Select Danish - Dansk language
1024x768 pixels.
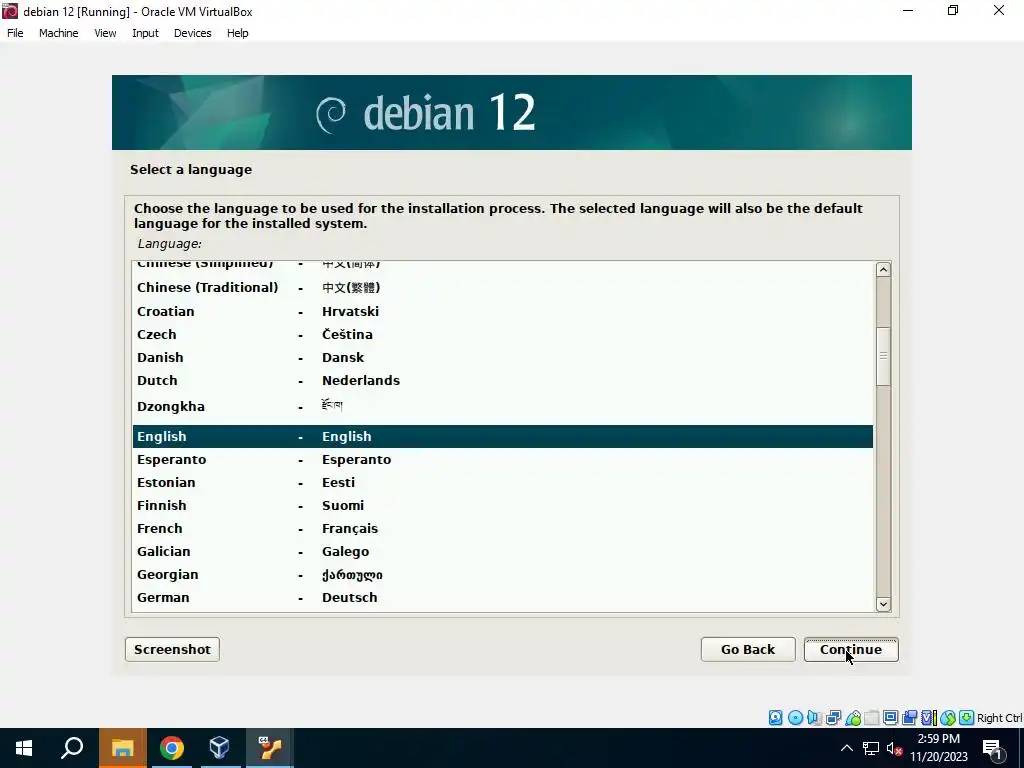click(502, 357)
